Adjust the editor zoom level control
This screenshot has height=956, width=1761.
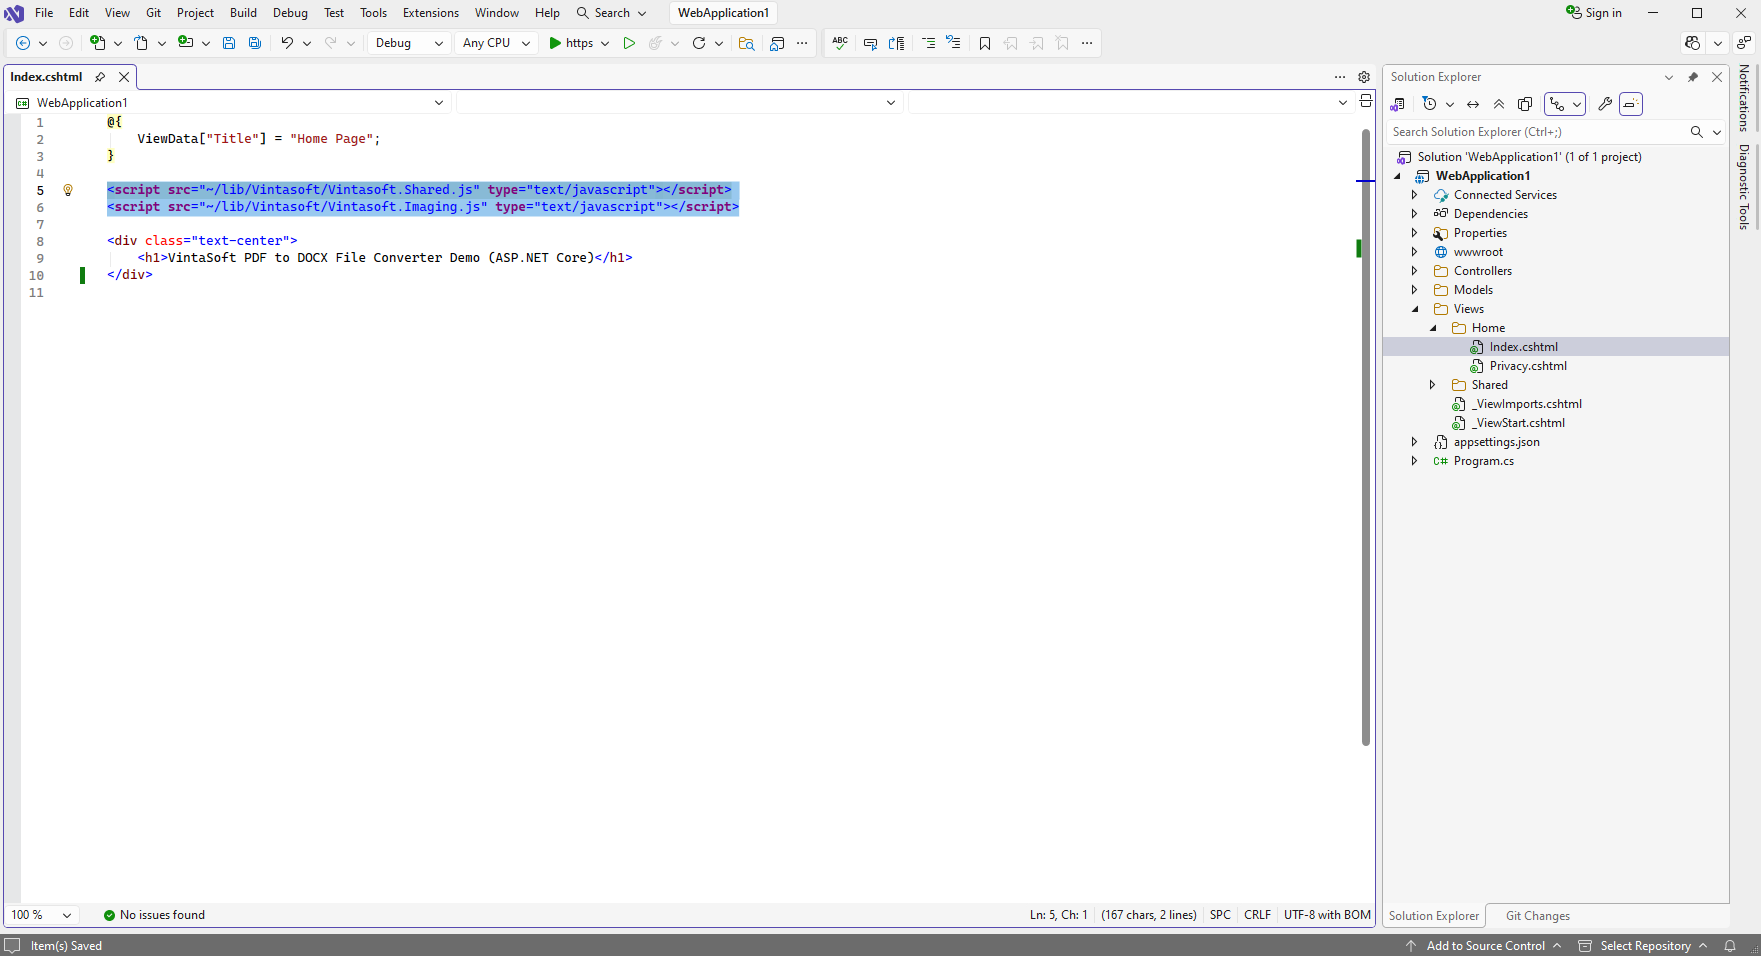[x=40, y=915]
